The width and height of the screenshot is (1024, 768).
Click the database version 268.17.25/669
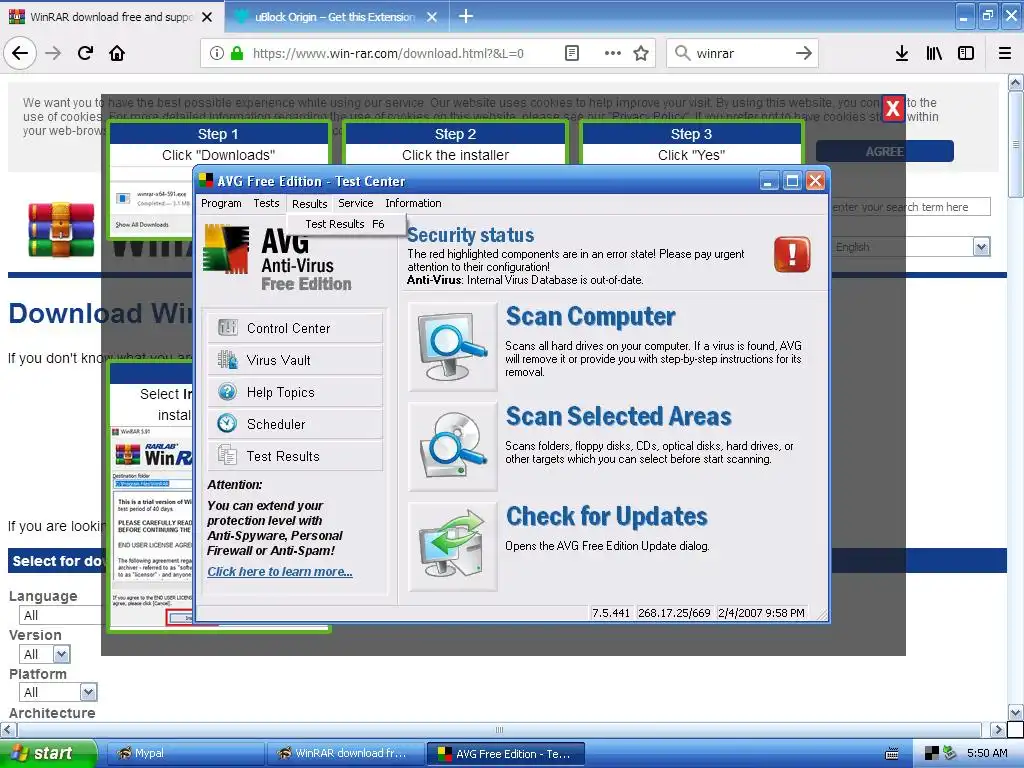[x=674, y=613]
